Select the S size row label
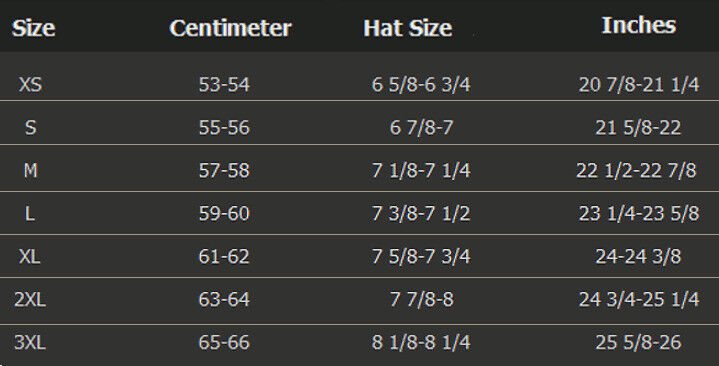 coord(31,128)
